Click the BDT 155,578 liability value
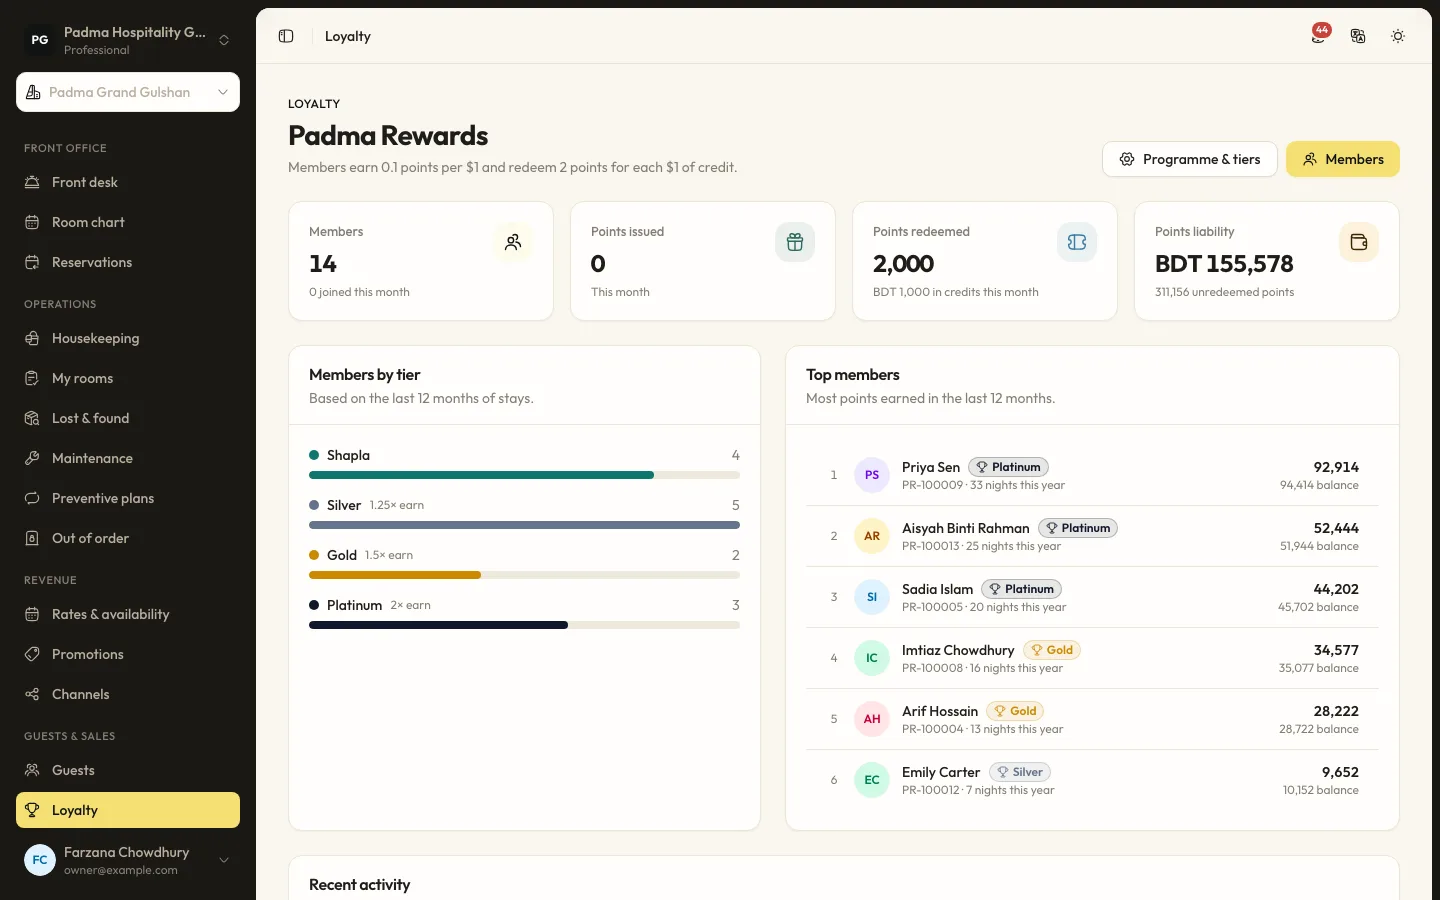This screenshot has height=900, width=1440. pyautogui.click(x=1224, y=264)
